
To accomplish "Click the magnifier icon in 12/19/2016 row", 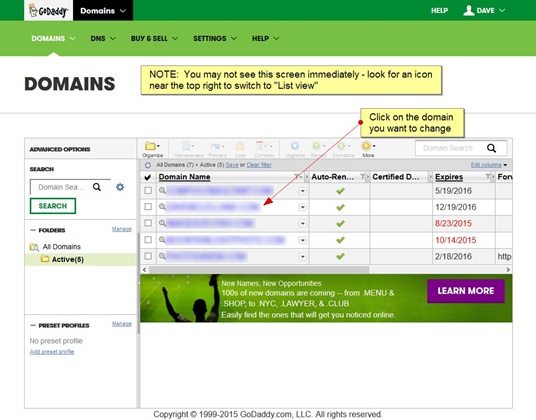I will pyautogui.click(x=162, y=207).
